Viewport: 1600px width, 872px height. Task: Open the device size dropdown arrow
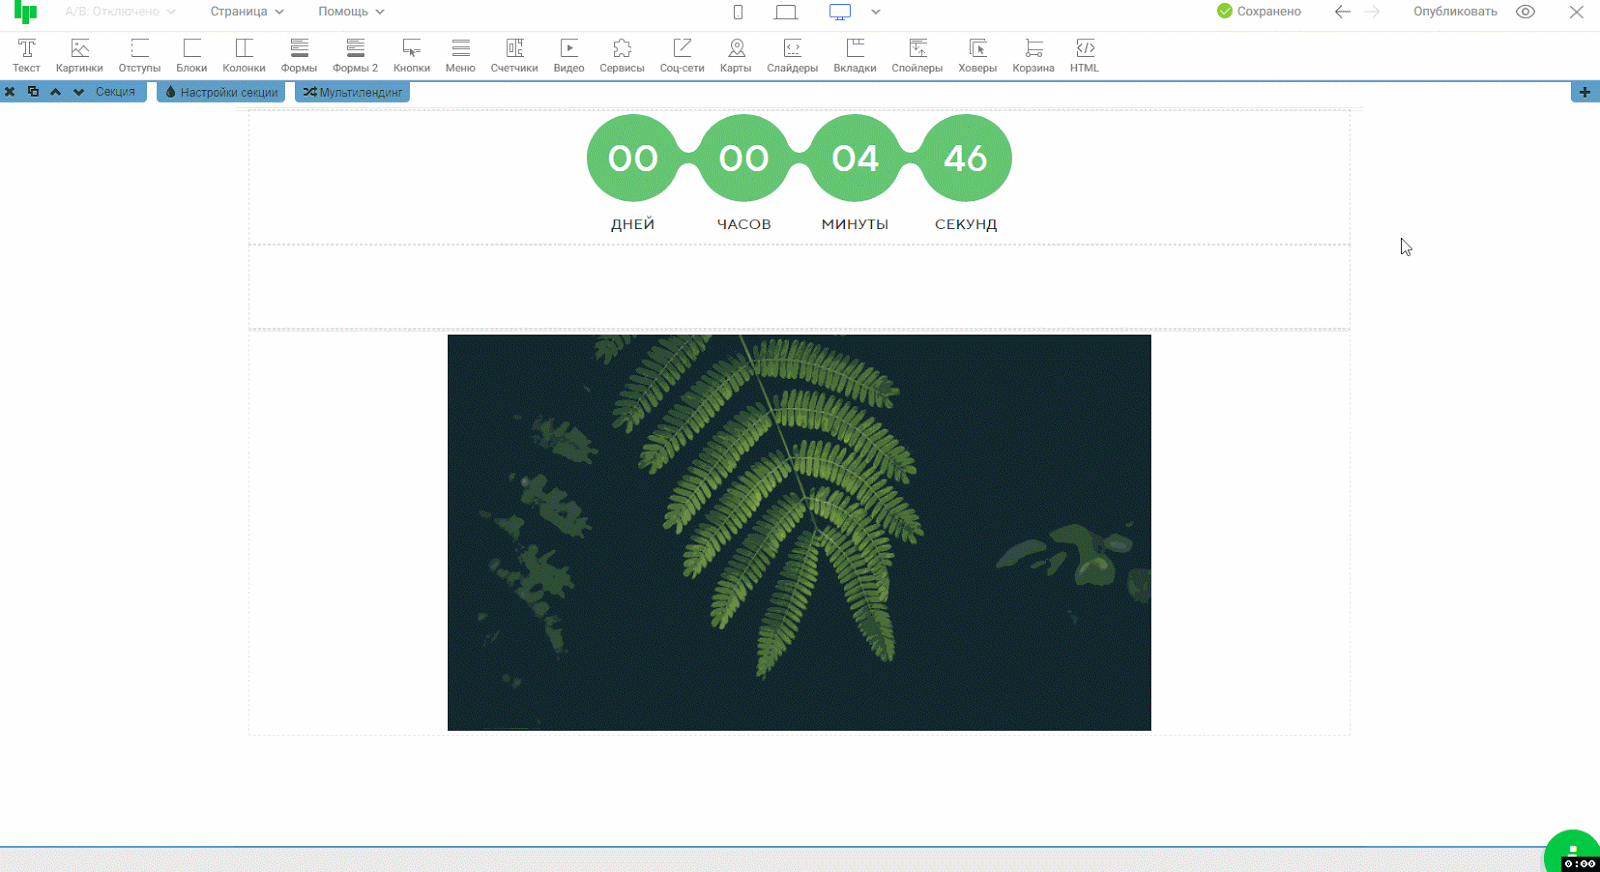click(876, 12)
